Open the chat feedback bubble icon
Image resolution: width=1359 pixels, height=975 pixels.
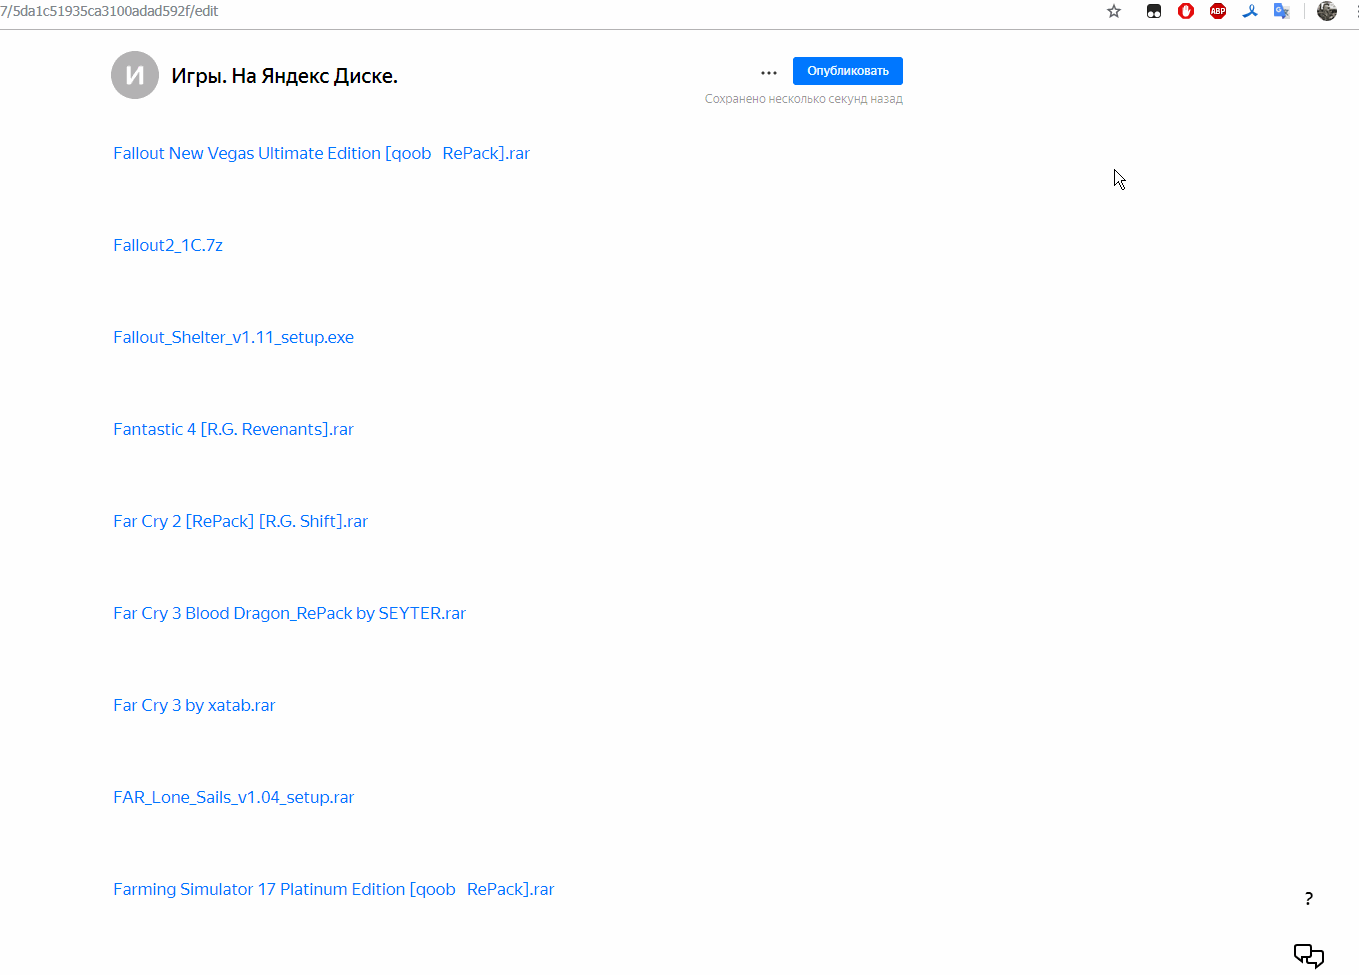click(1309, 955)
